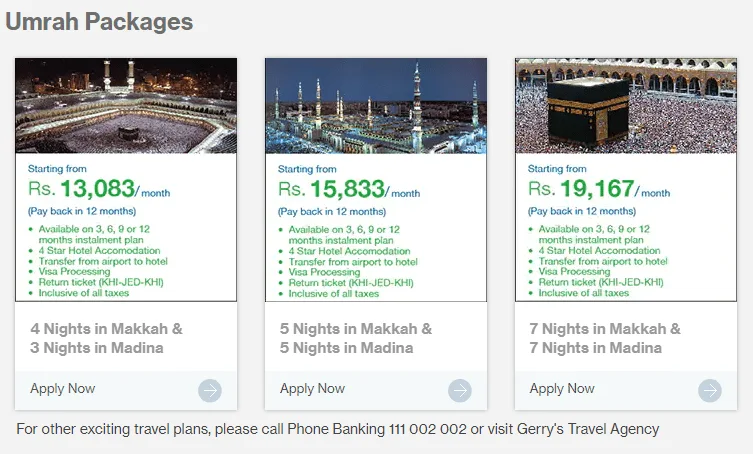Select the Rs. 13,083 per month price
Screen dimensions: 753x454
(99, 188)
